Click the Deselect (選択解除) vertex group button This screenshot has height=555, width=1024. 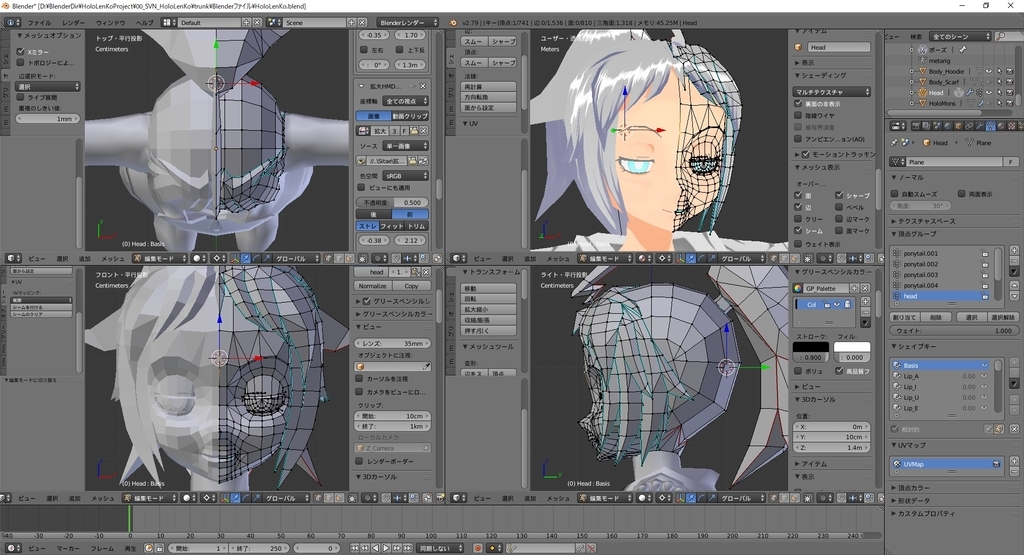click(x=1002, y=317)
